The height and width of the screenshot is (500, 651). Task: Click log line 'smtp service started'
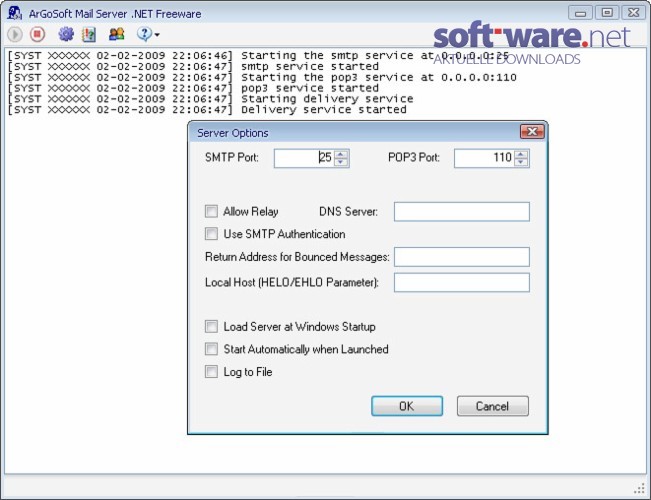click(x=193, y=66)
